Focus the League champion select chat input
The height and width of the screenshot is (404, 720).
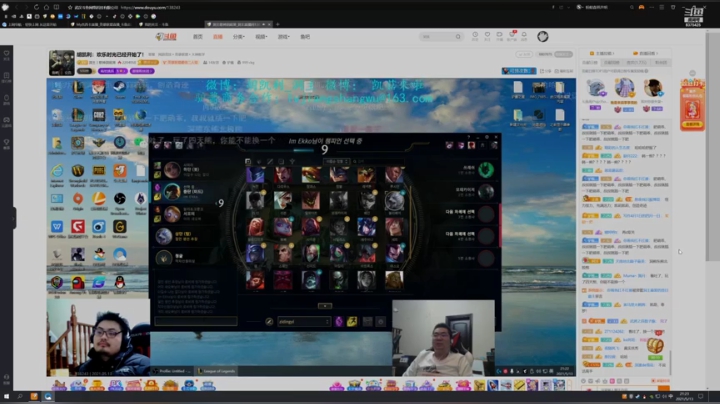click(196, 321)
